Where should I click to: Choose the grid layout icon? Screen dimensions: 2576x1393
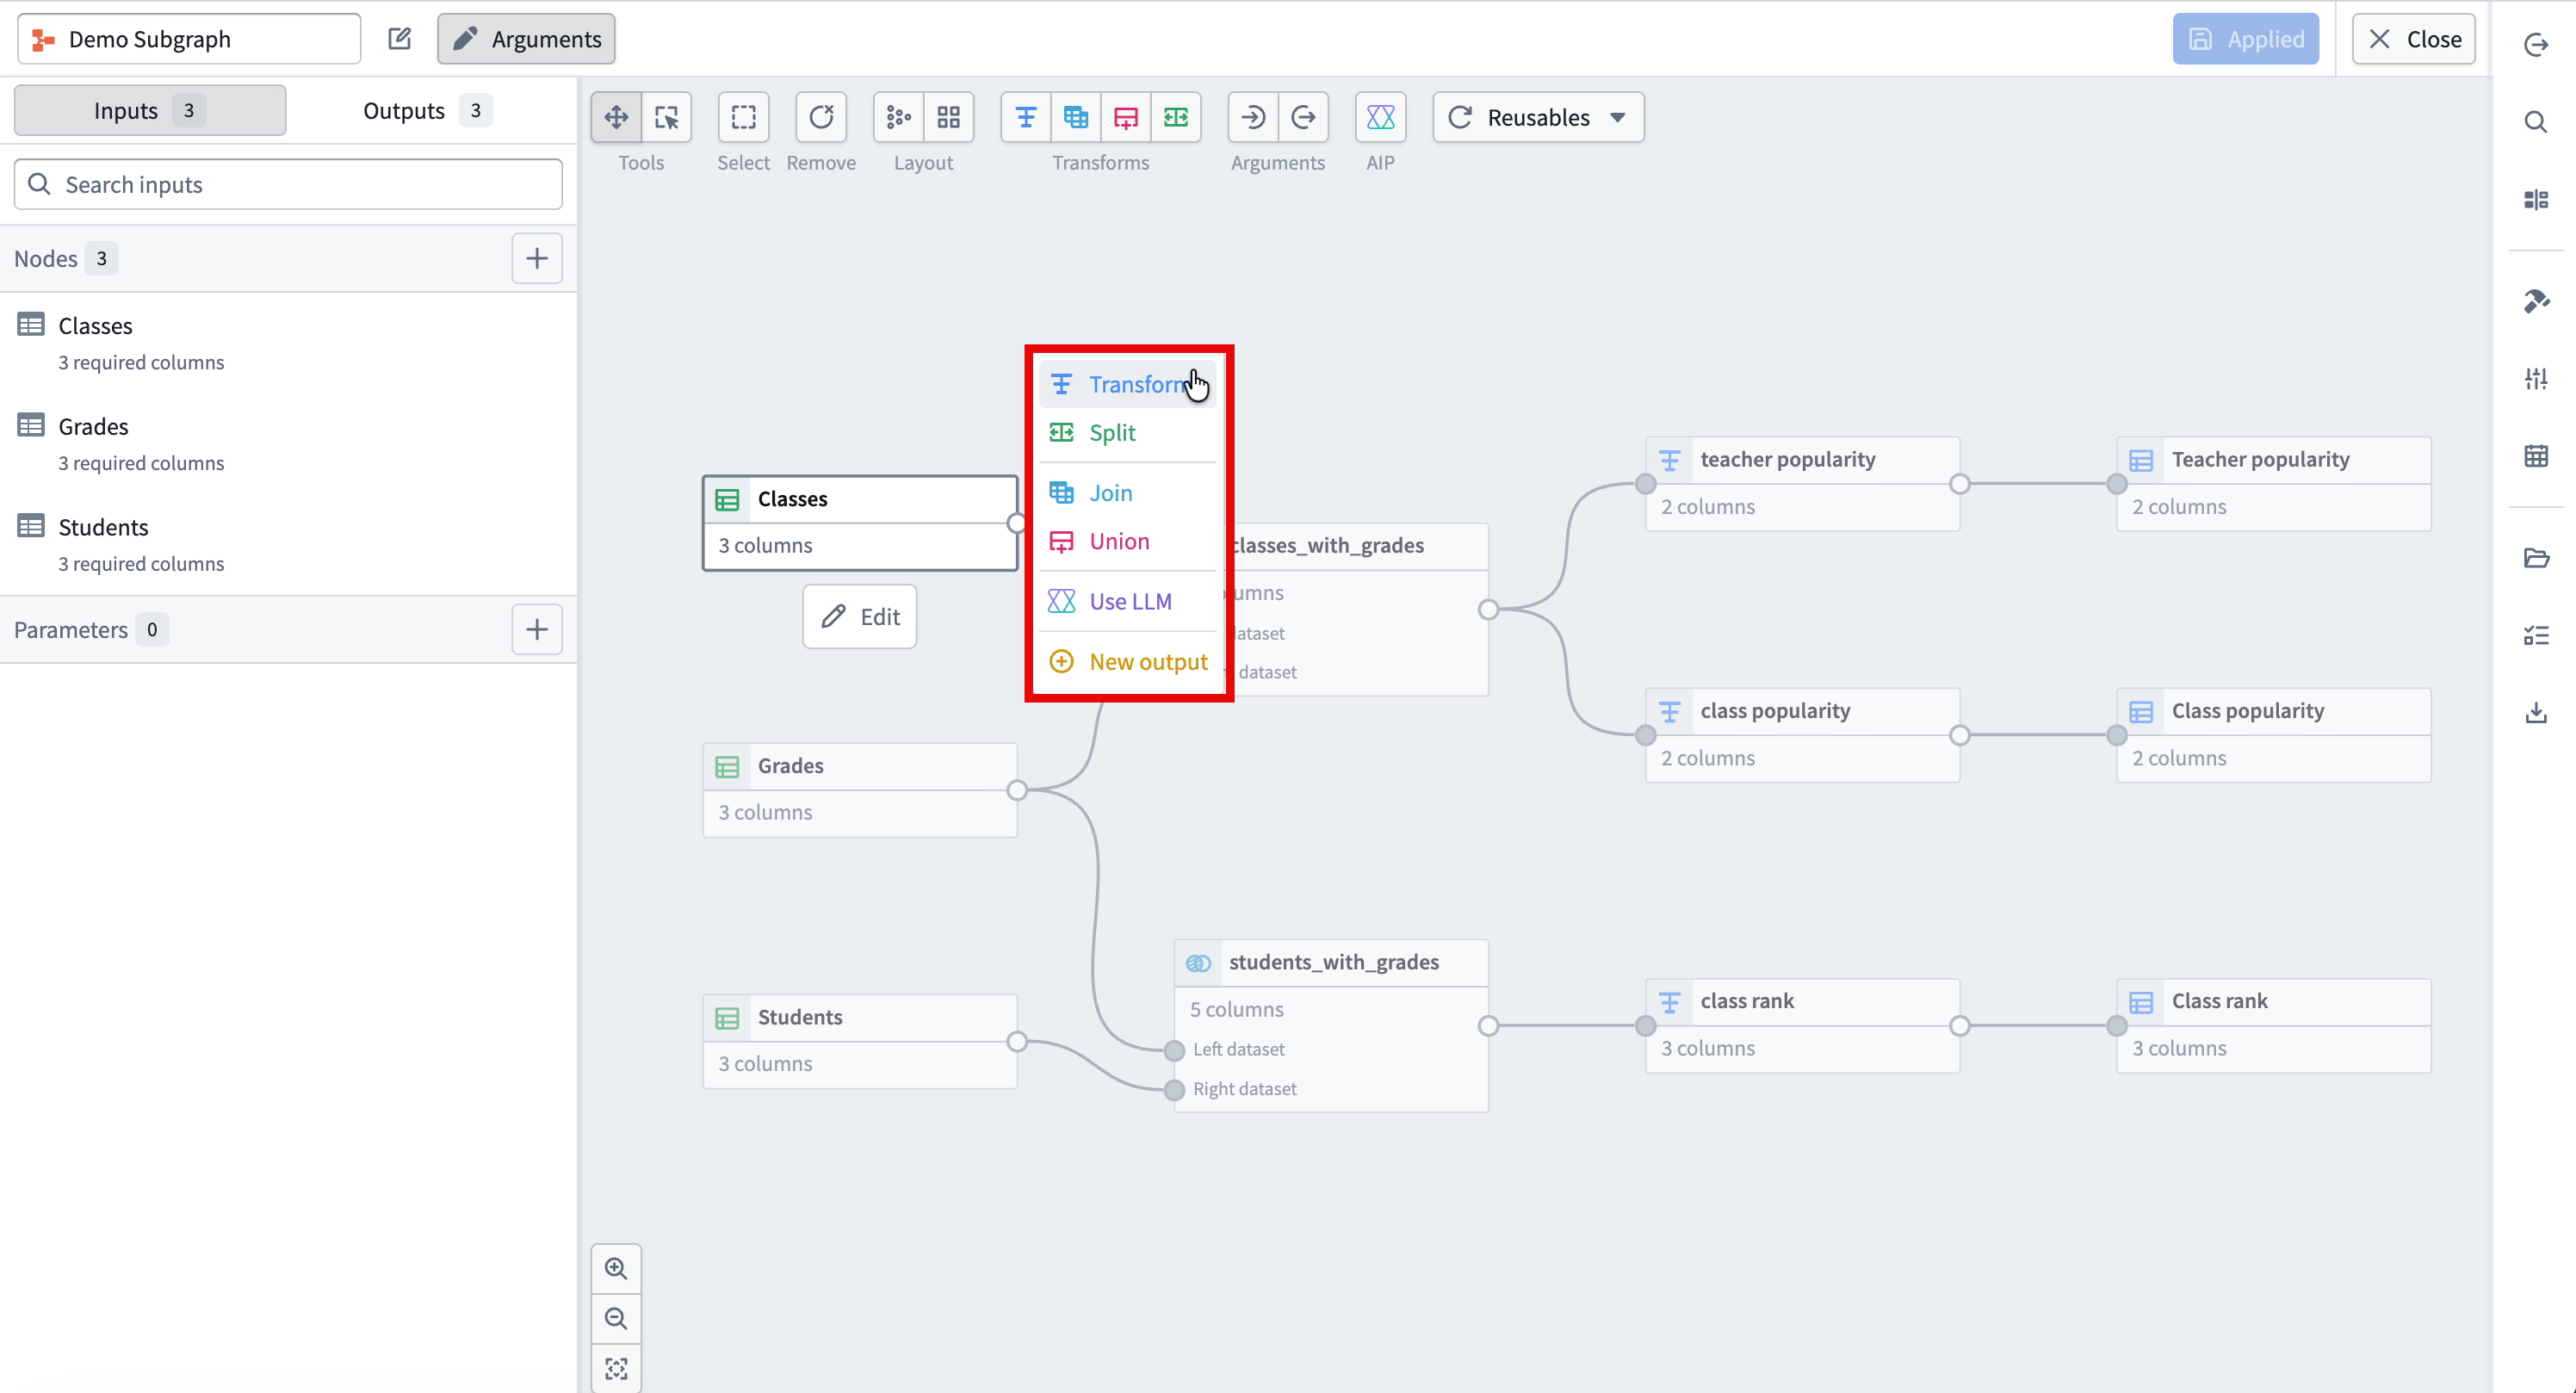click(x=948, y=118)
